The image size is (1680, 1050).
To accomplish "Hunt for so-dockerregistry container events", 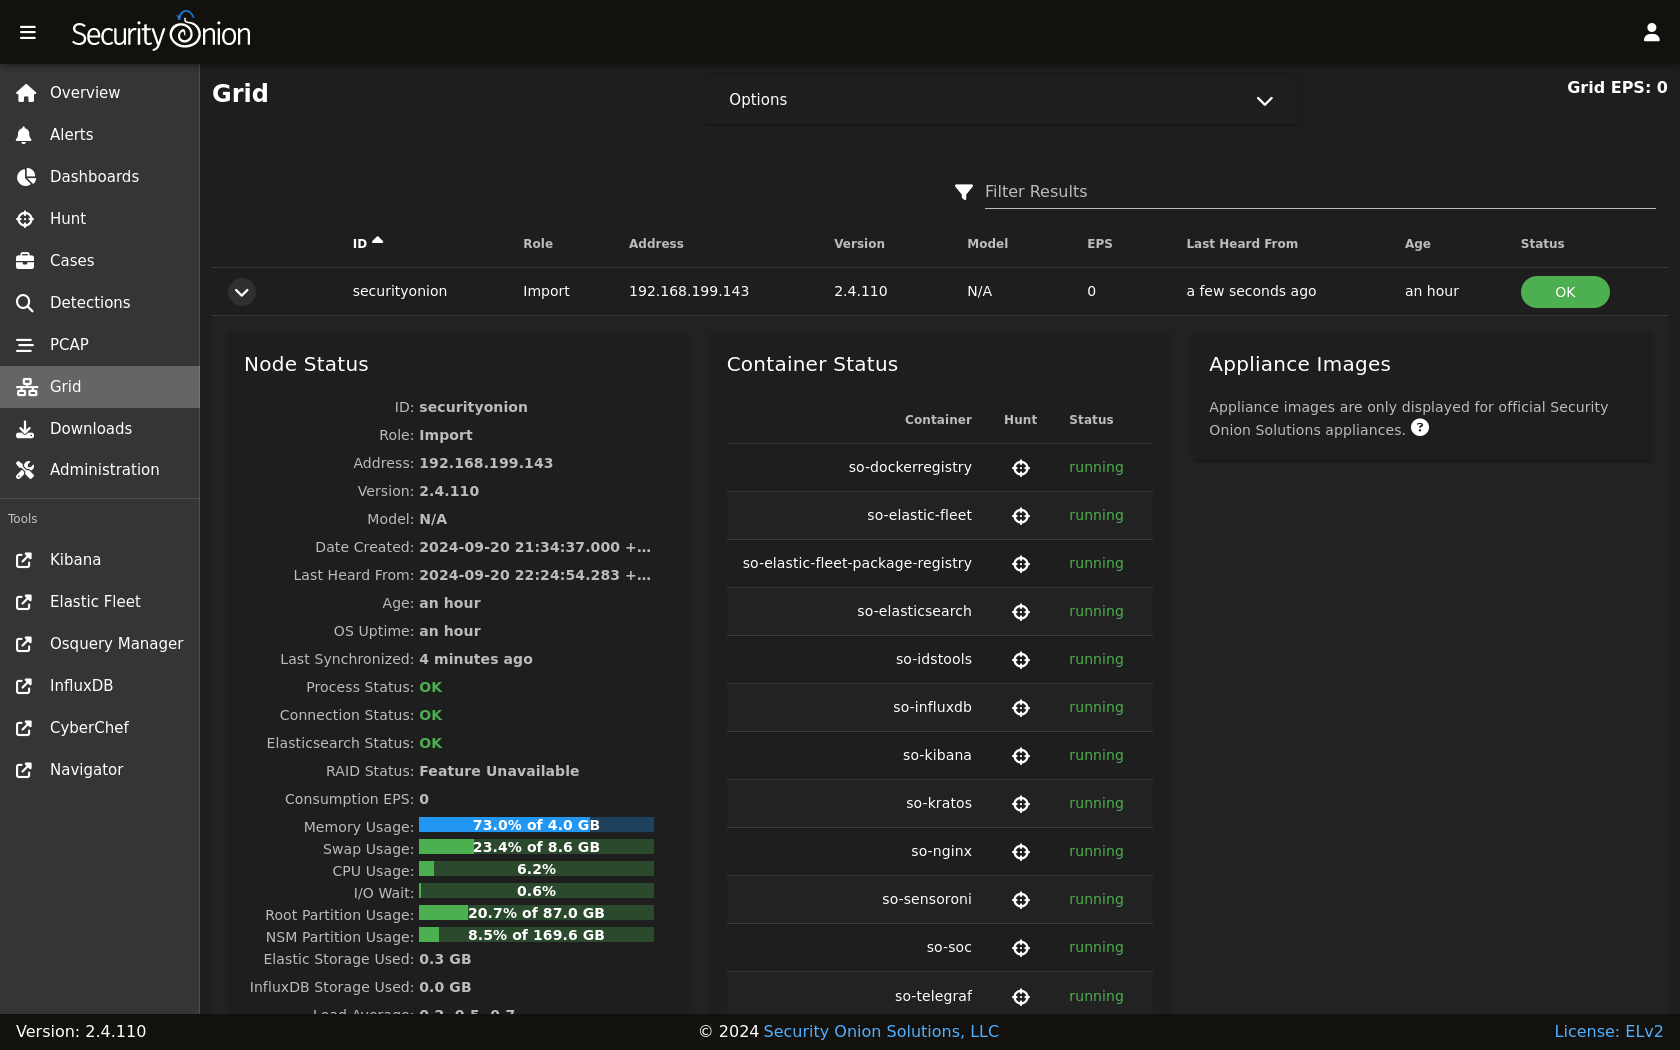I will pyautogui.click(x=1021, y=468).
